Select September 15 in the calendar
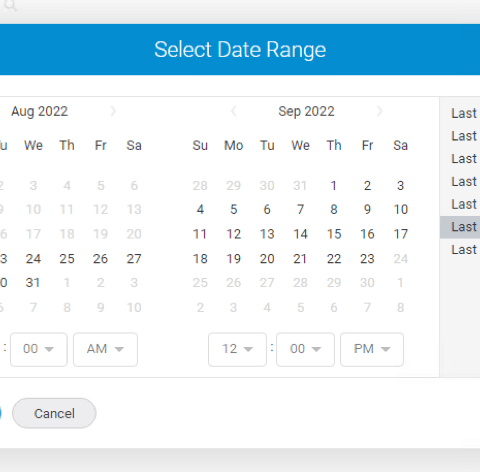Screen dimensions: 480x472 (x=334, y=234)
